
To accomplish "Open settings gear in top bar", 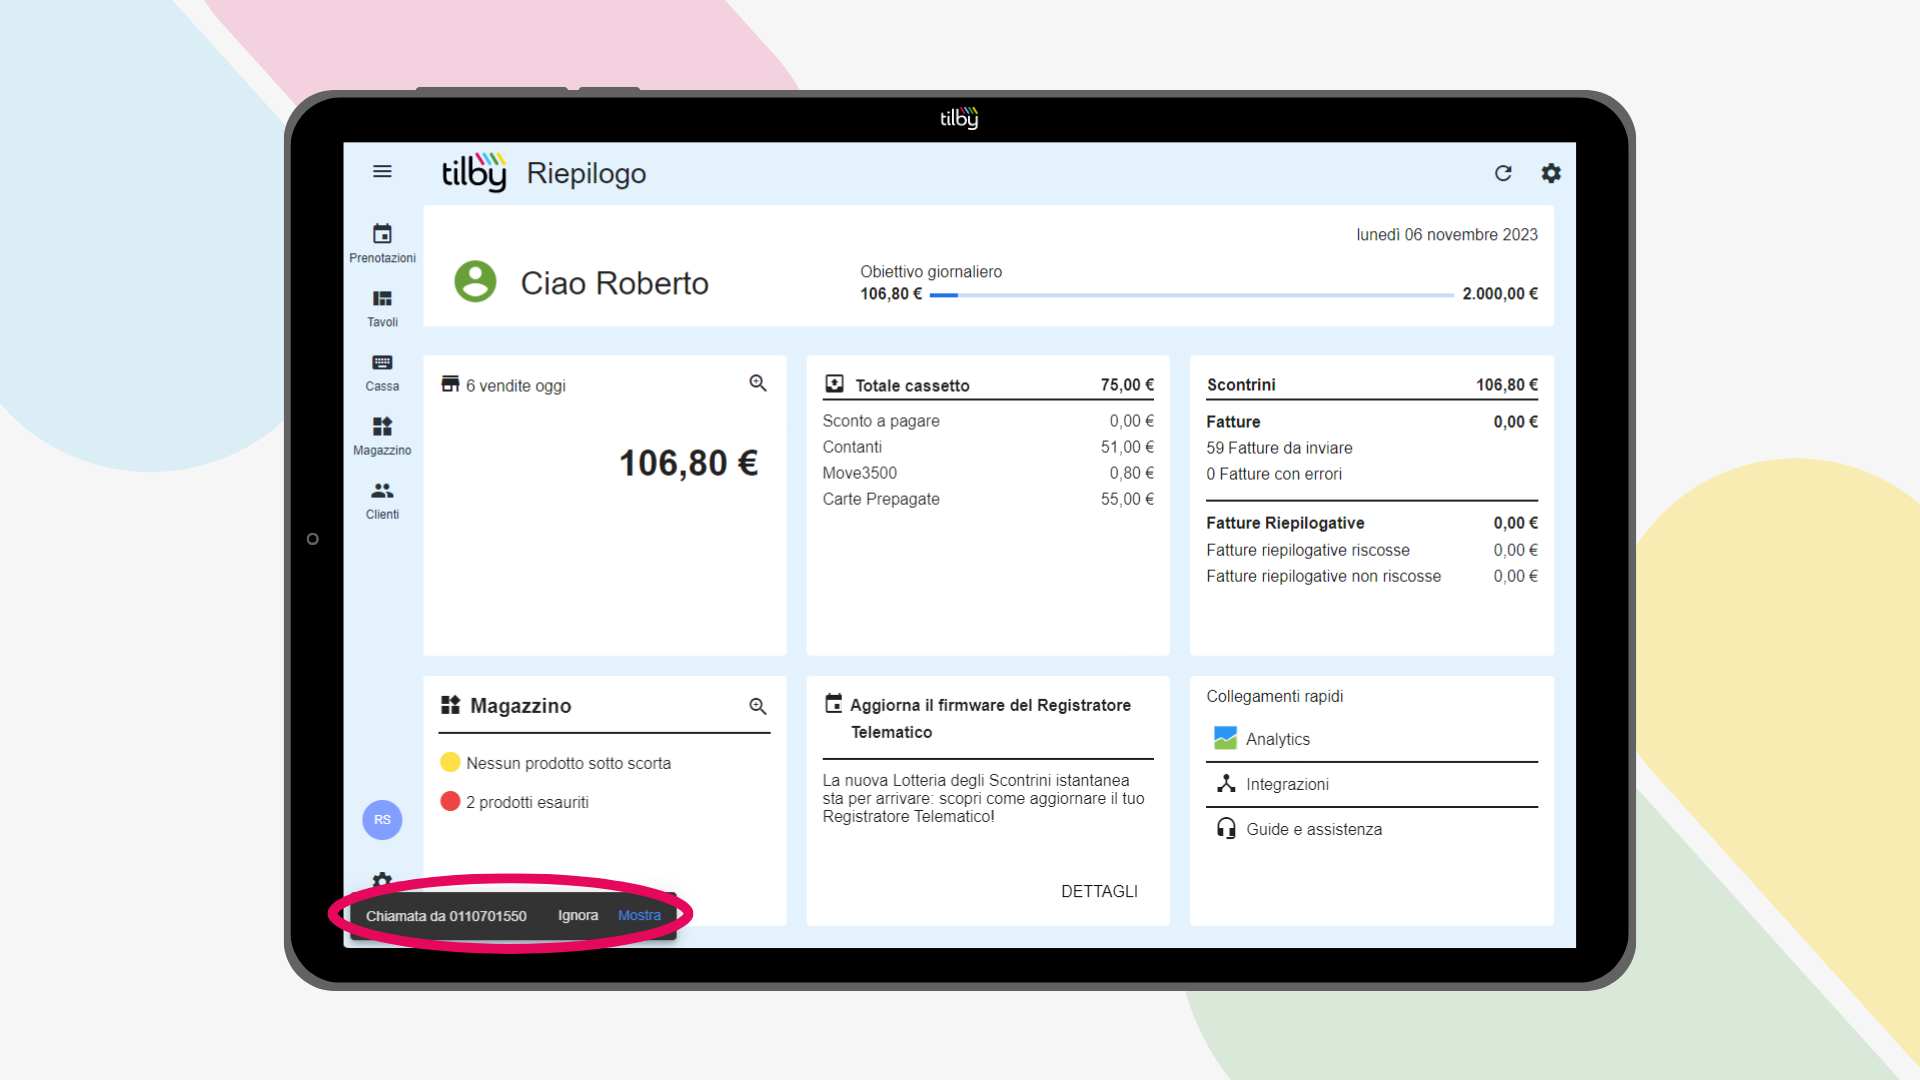I will (x=1551, y=173).
